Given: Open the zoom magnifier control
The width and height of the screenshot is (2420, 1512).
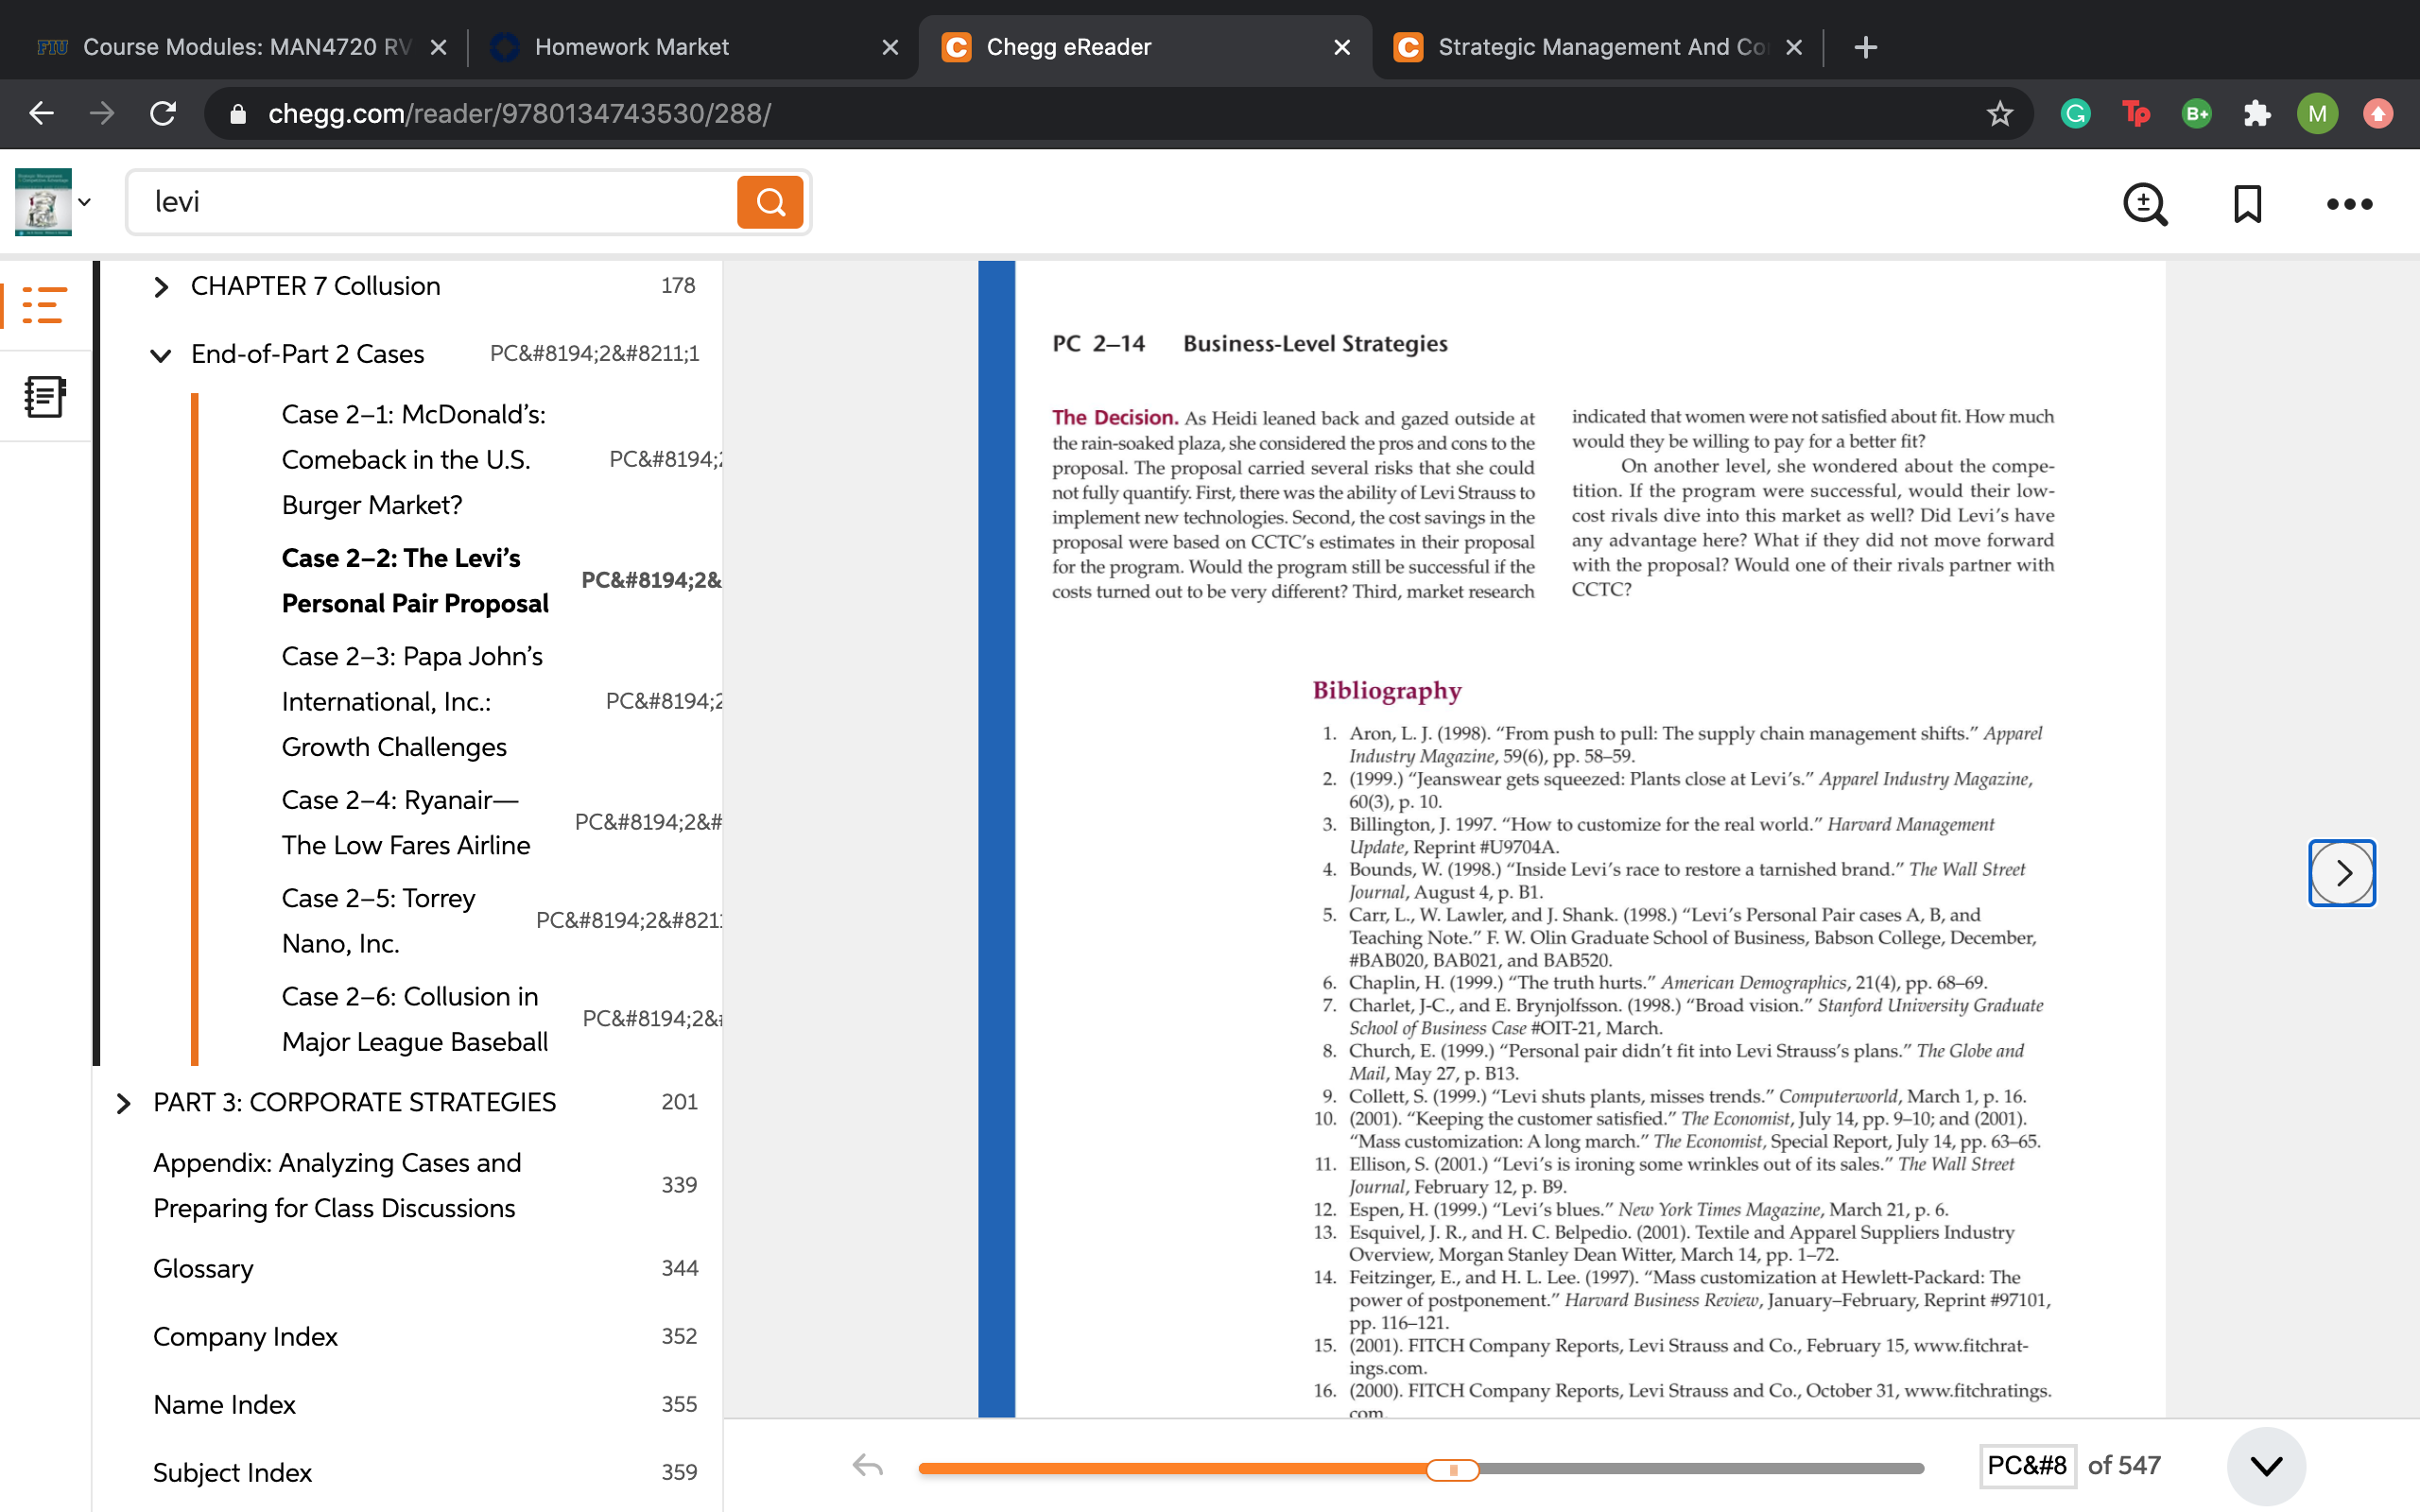Looking at the screenshot, I should pos(2145,204).
